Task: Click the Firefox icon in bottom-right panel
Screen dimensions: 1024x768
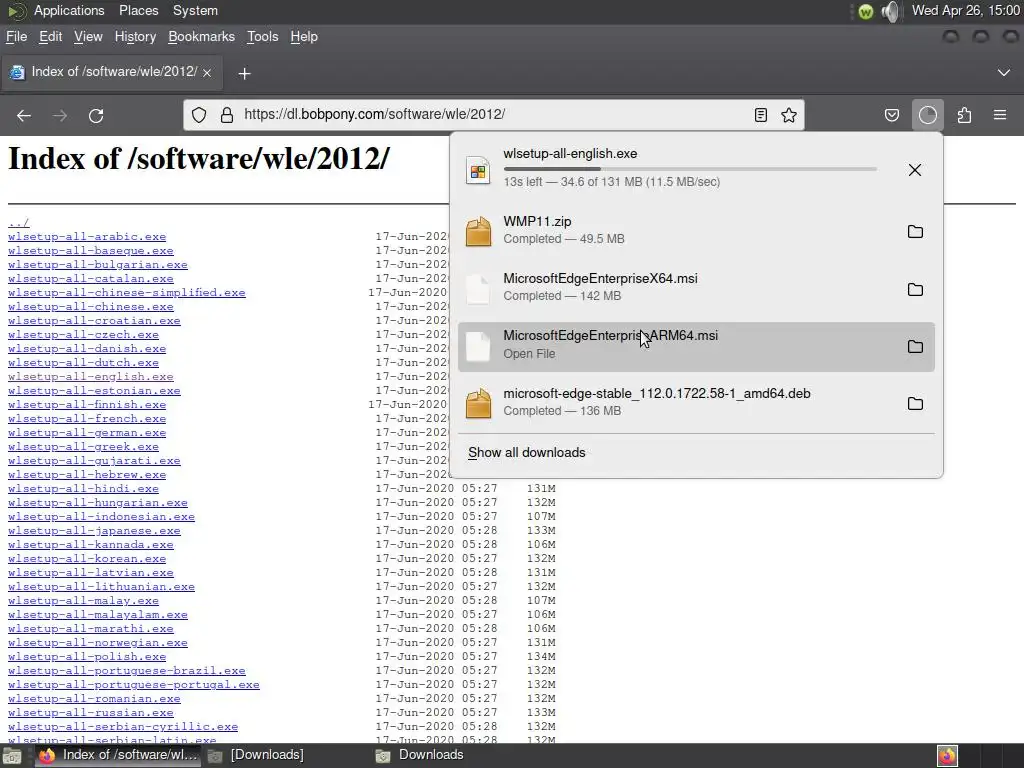Action: pyautogui.click(x=947, y=756)
